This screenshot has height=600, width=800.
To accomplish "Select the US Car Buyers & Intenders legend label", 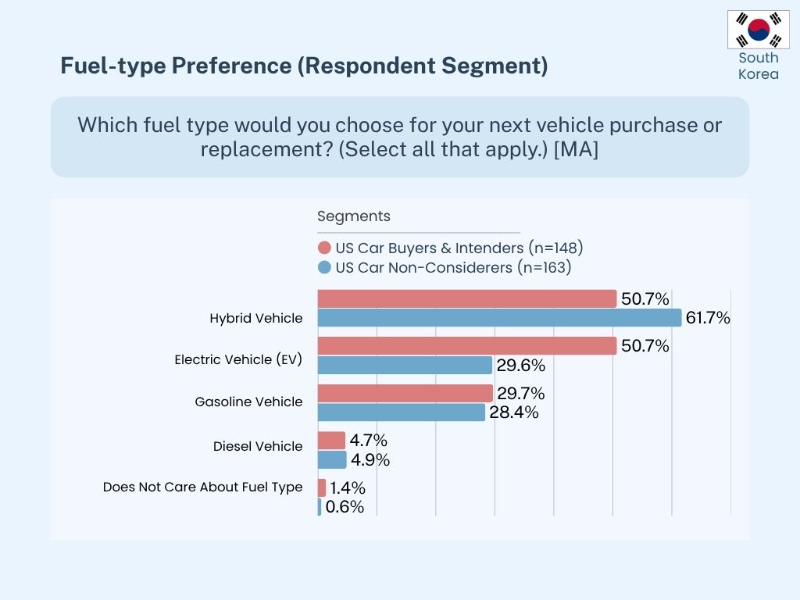I will [459, 248].
